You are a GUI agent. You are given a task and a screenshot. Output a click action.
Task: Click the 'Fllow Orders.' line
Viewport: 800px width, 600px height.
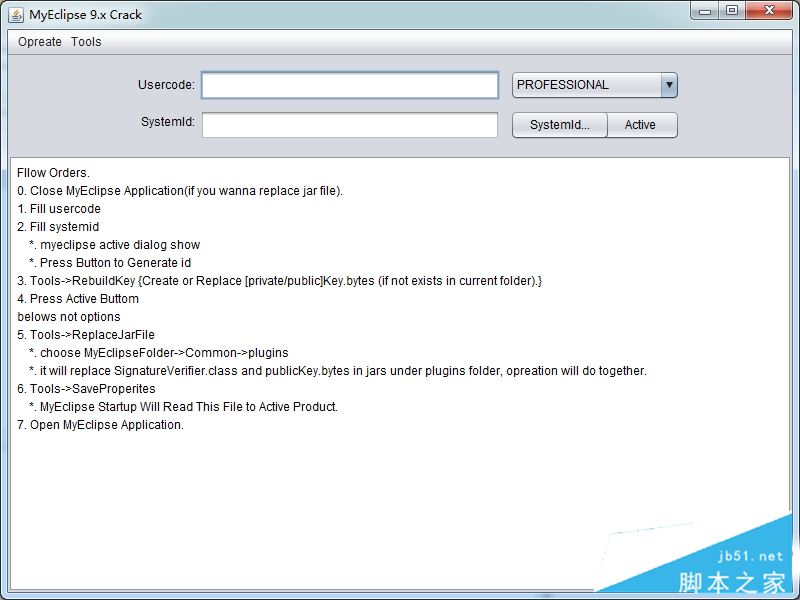(53, 173)
